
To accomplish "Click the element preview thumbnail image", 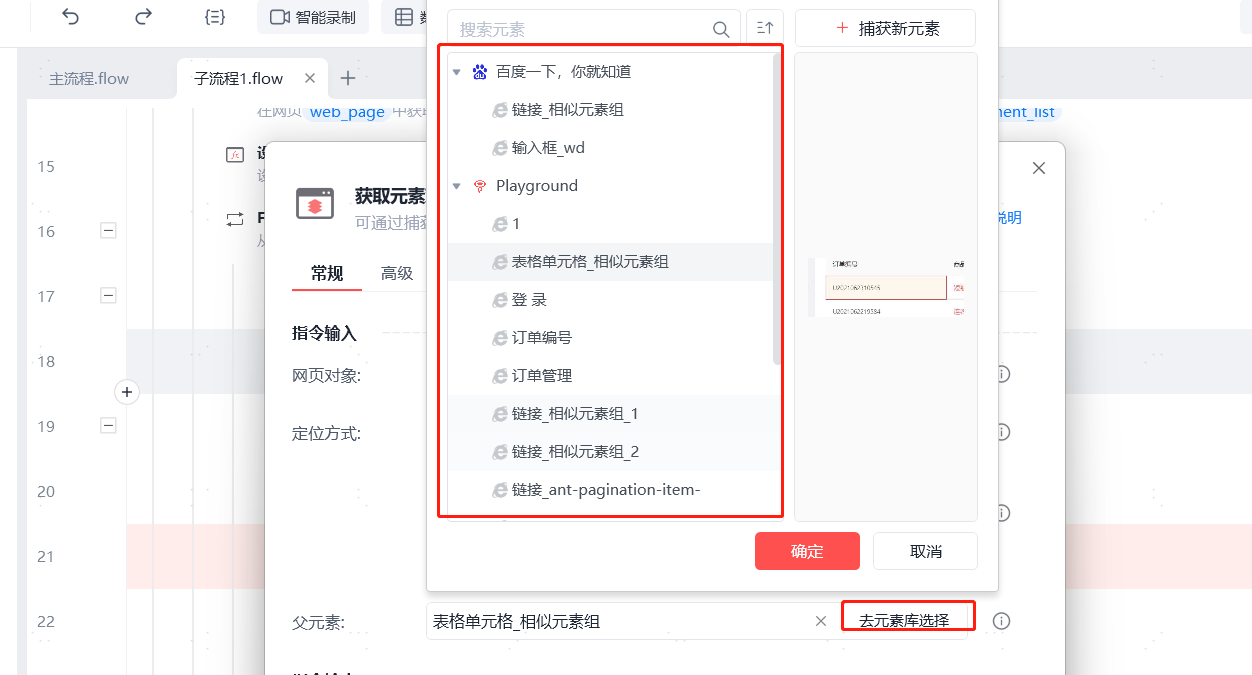I will coord(886,288).
